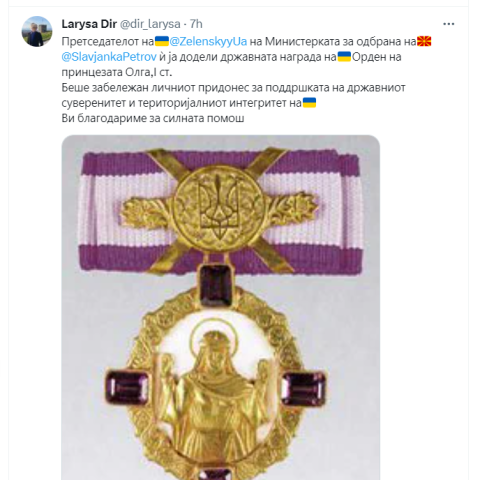Click the top purple gemstone under the ribbon
Screen dimensions: 480x480
216,286
